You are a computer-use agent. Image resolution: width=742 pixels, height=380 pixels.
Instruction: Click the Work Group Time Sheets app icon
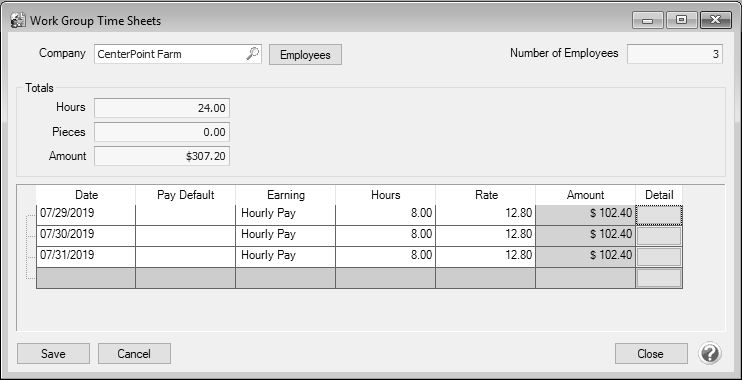pos(18,20)
